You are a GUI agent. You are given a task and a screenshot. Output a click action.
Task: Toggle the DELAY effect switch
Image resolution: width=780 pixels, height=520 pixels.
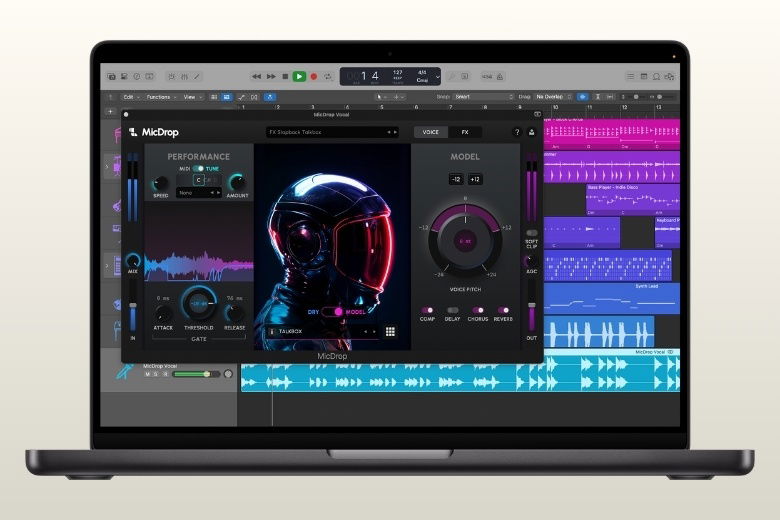point(452,310)
